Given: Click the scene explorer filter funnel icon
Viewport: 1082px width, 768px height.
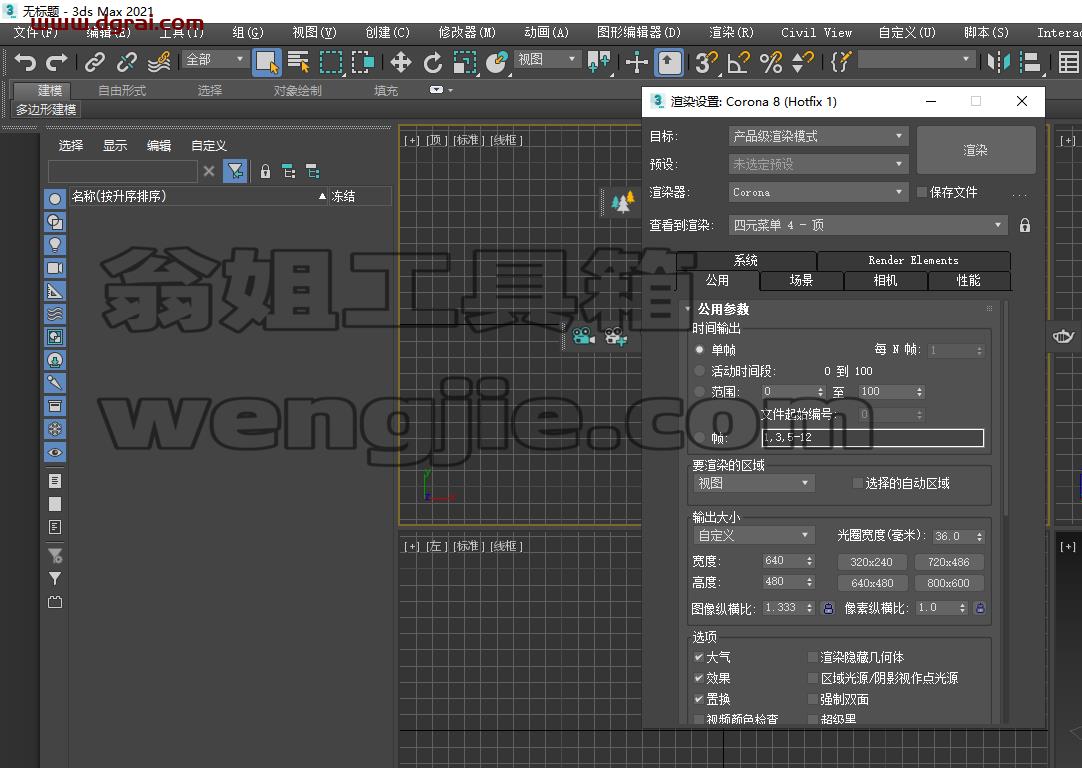Looking at the screenshot, I should [x=235, y=171].
